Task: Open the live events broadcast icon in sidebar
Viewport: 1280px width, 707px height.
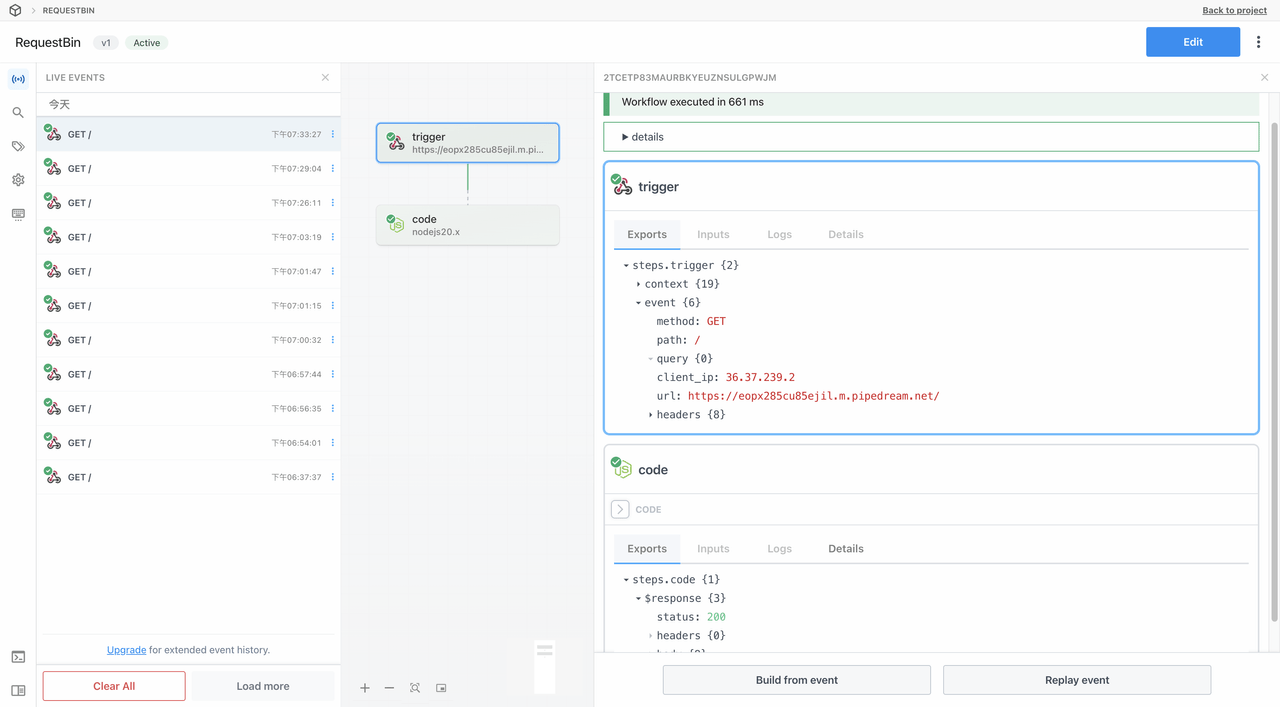Action: pyautogui.click(x=18, y=79)
